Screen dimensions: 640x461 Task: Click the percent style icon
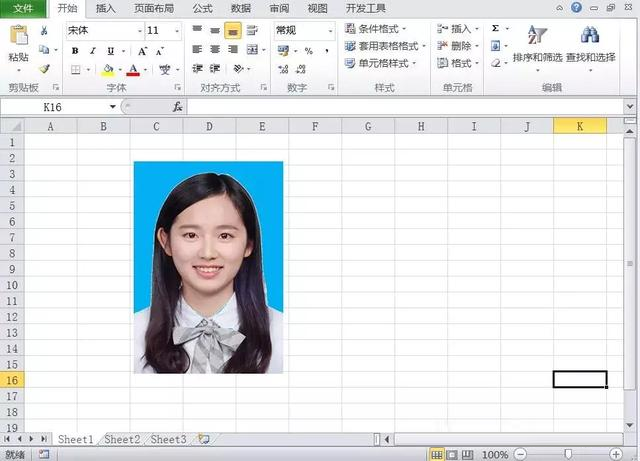tap(308, 50)
